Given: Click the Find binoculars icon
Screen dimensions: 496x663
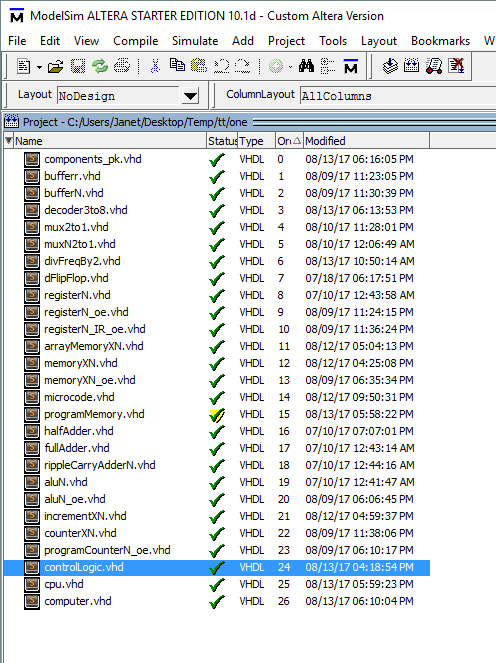Looking at the screenshot, I should point(306,66).
